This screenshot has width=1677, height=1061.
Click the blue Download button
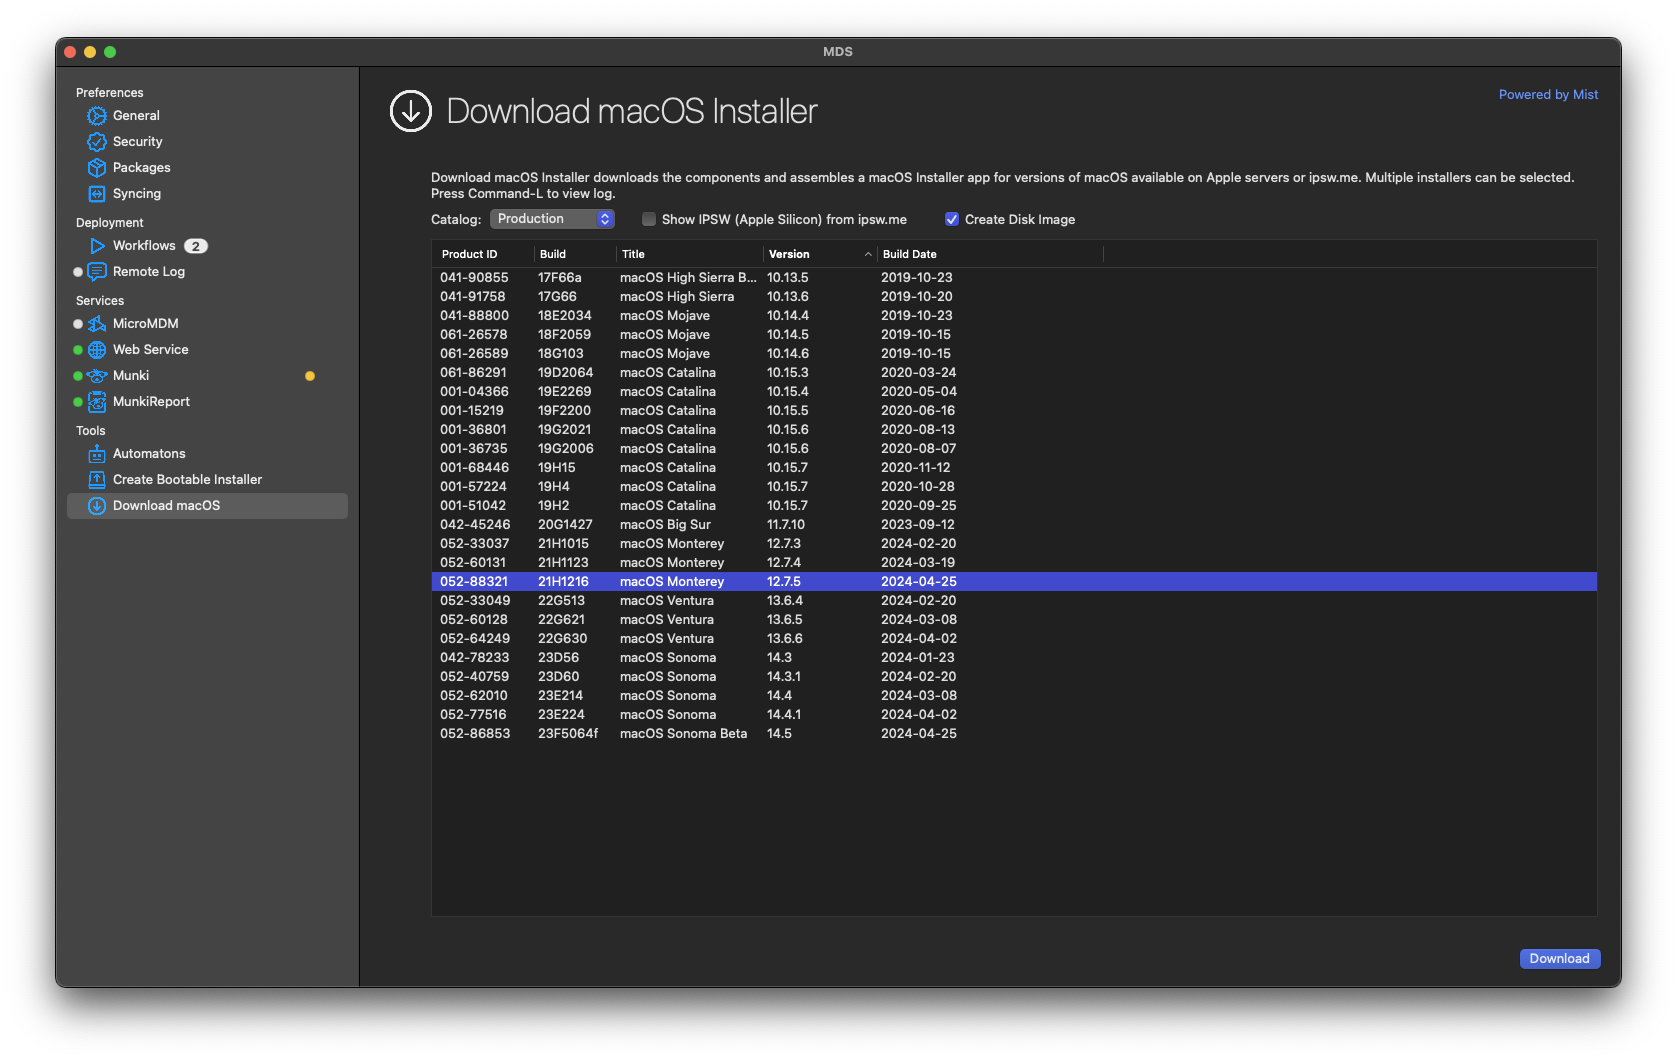click(x=1560, y=958)
